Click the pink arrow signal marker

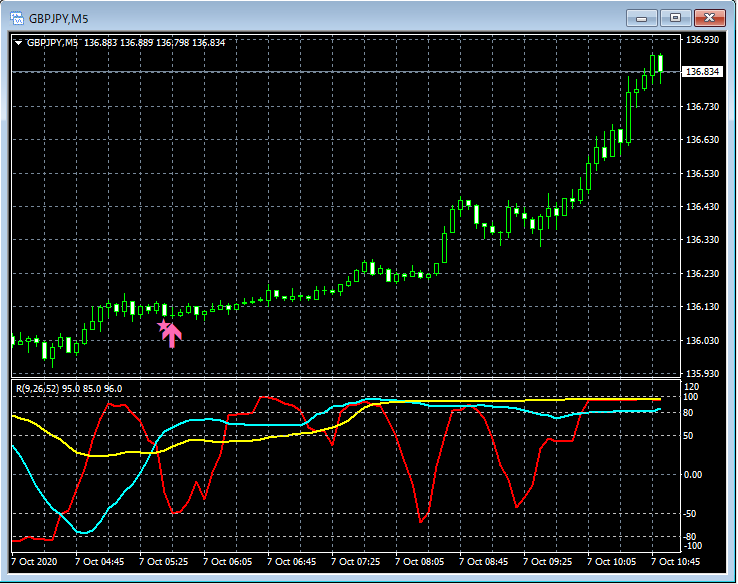pos(172,335)
